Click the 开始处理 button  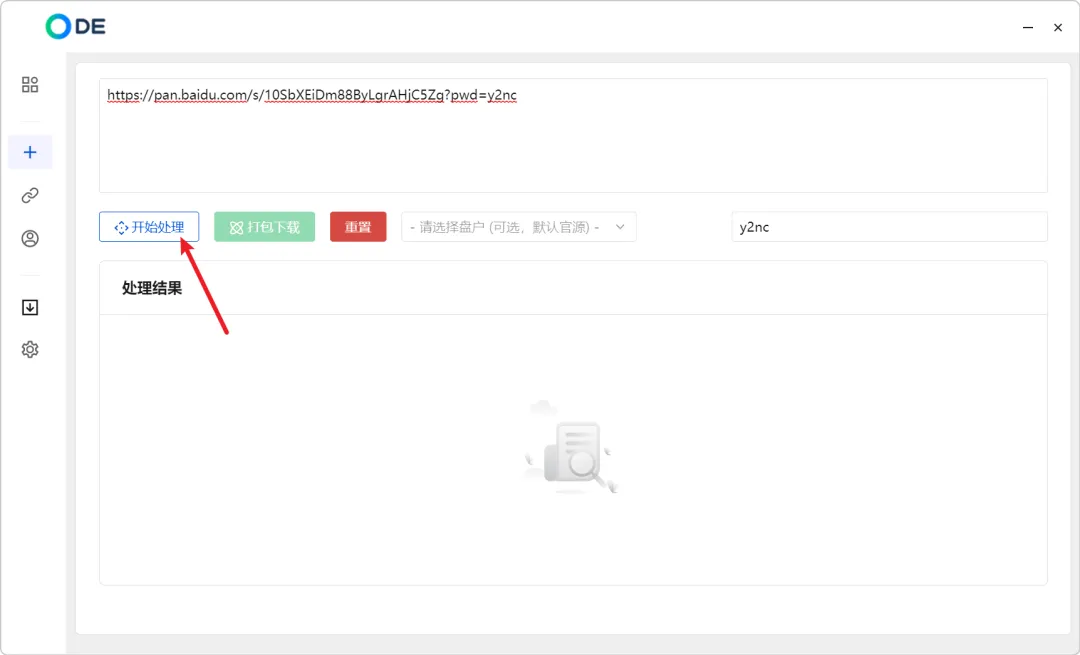149,227
